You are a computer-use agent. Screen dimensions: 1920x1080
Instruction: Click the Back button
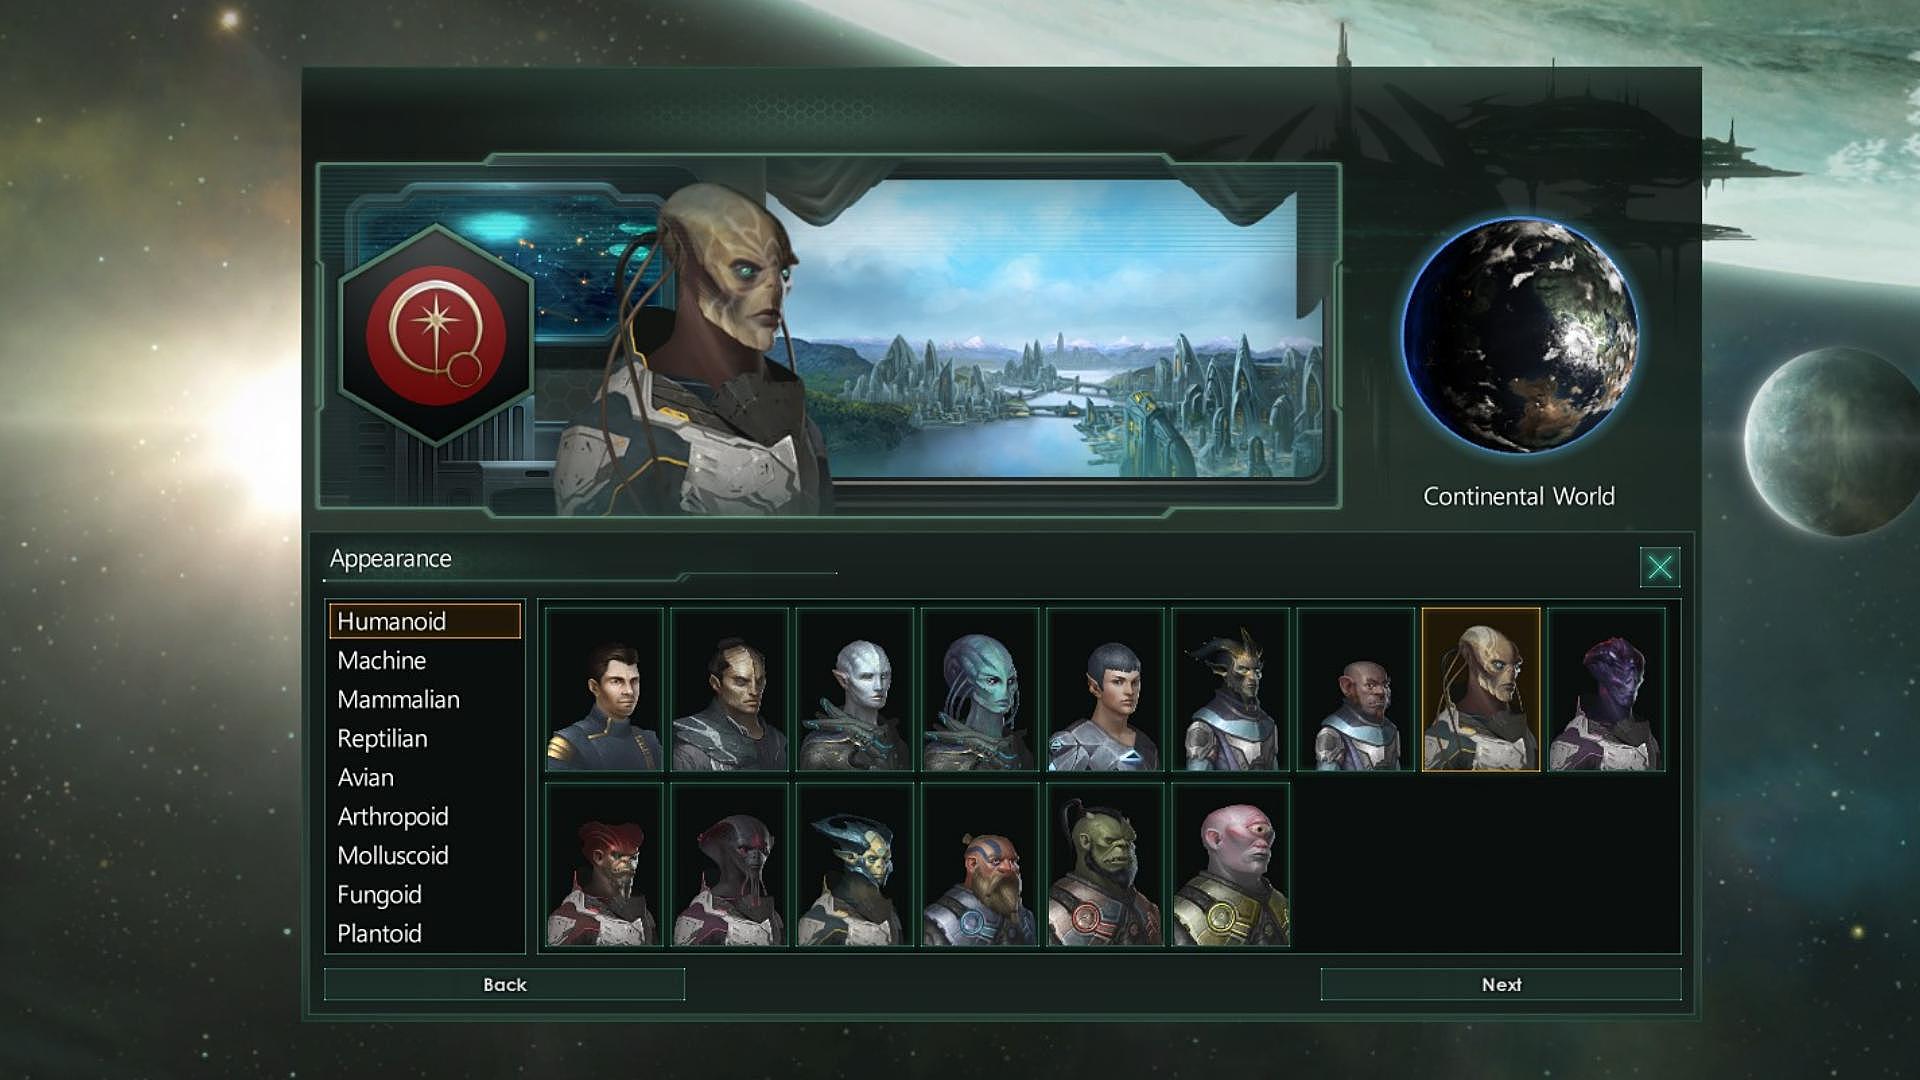coord(504,984)
